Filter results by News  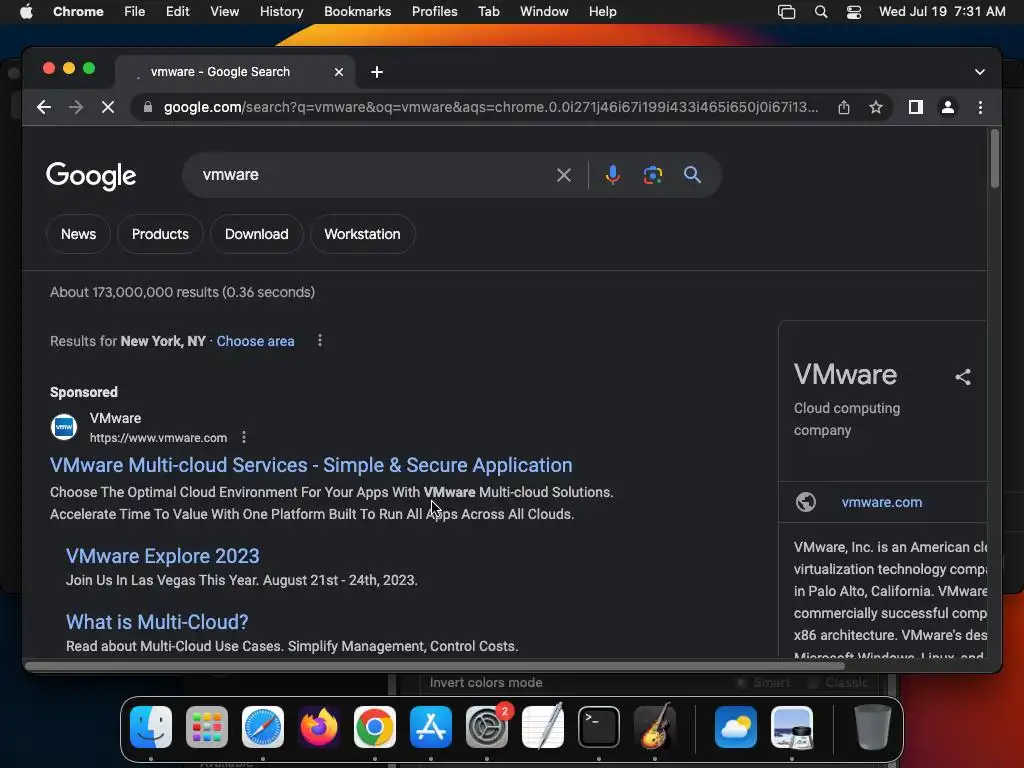coord(78,234)
